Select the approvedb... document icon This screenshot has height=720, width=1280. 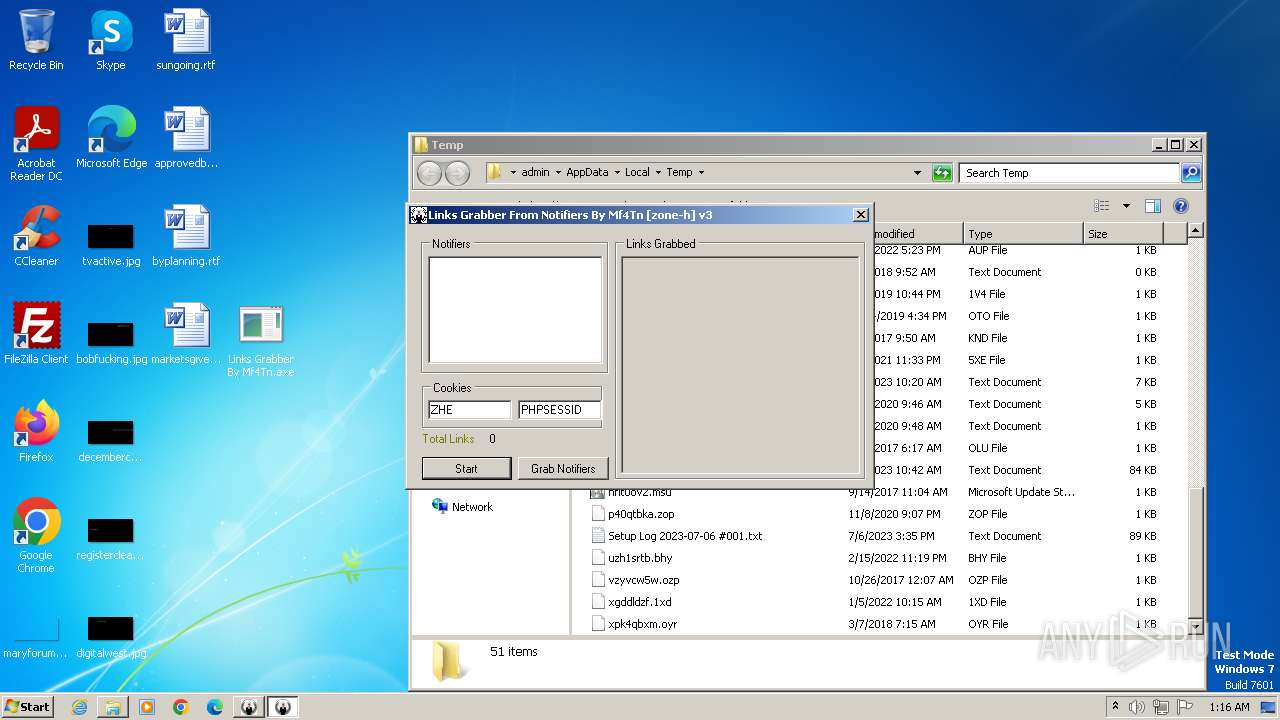pyautogui.click(x=186, y=137)
